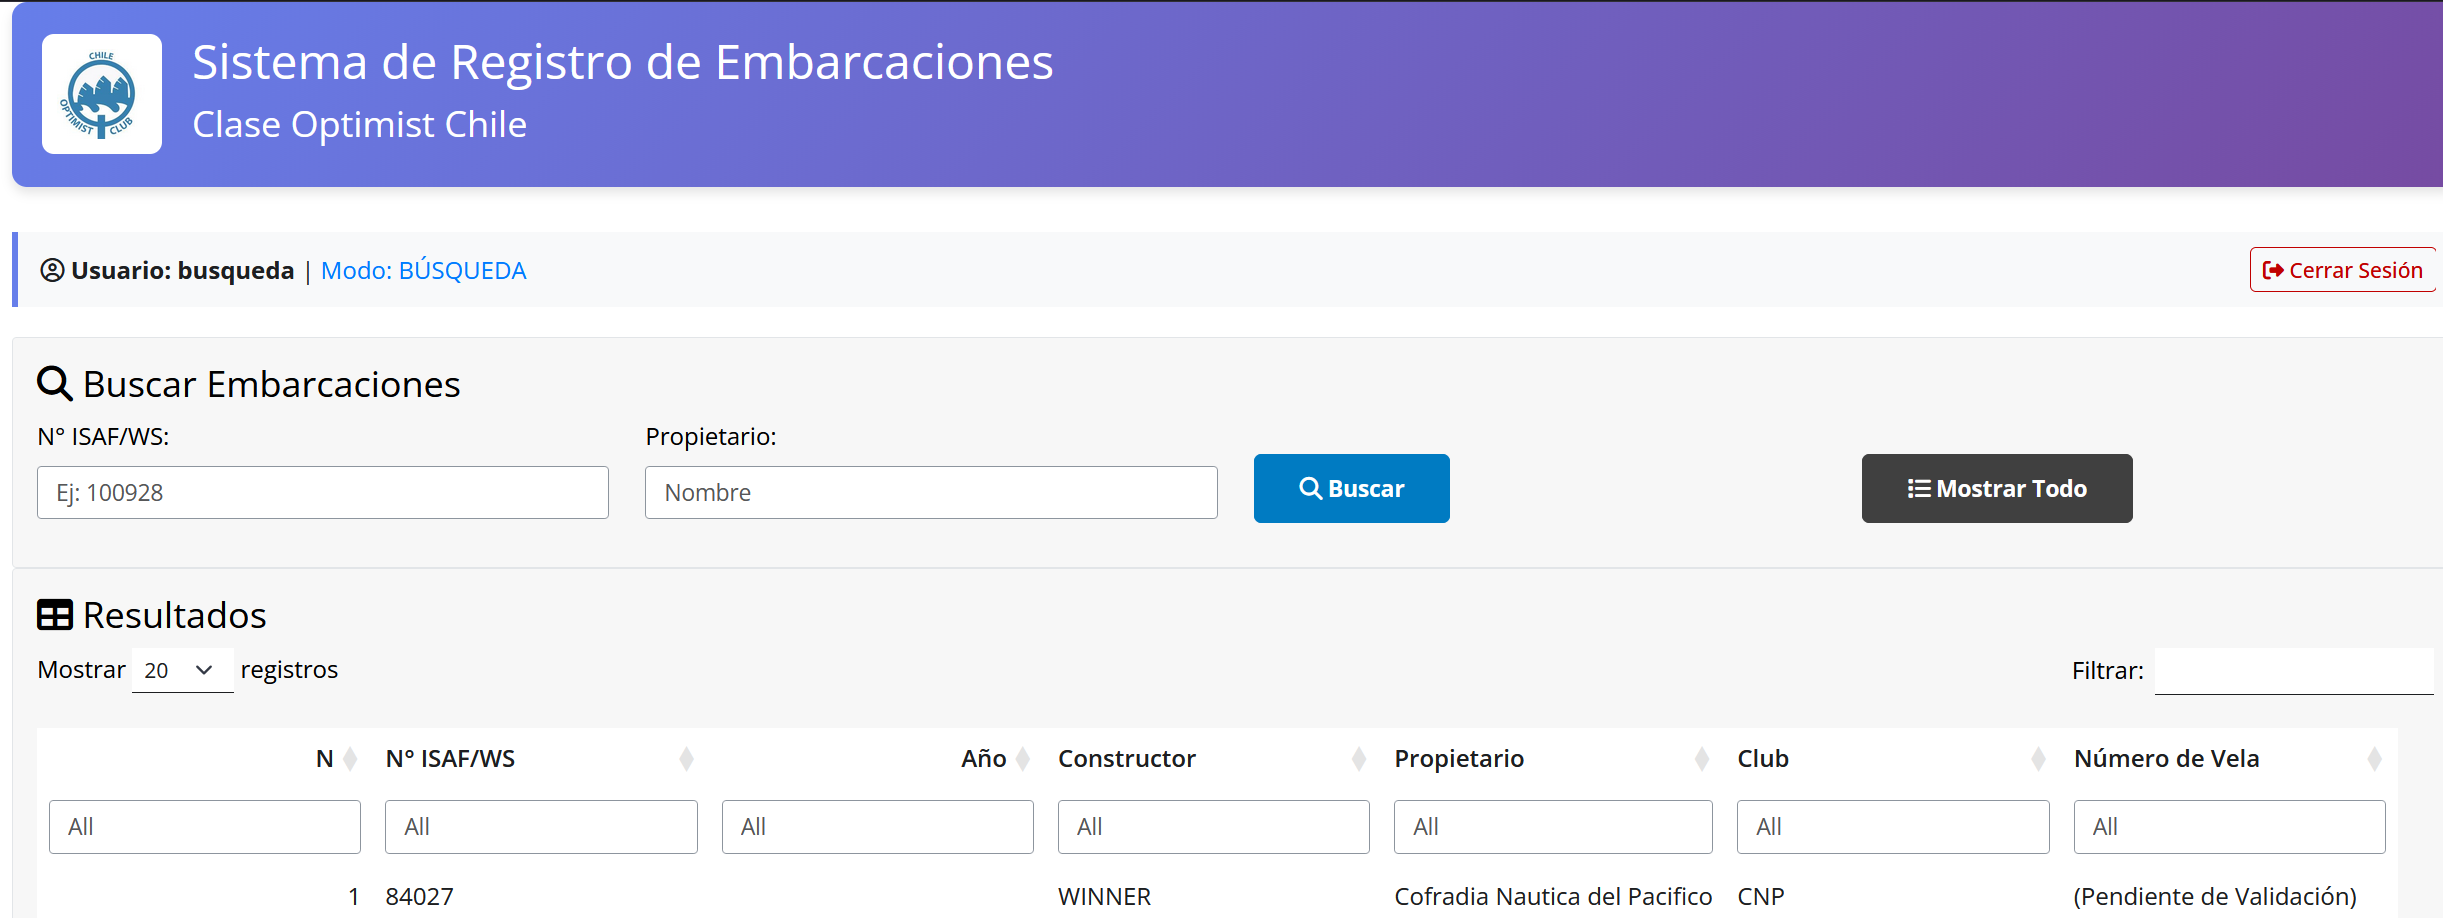Viewport: 2443px width, 918px height.
Task: Focus the N° ISAF/WS search field
Action: pos(323,493)
